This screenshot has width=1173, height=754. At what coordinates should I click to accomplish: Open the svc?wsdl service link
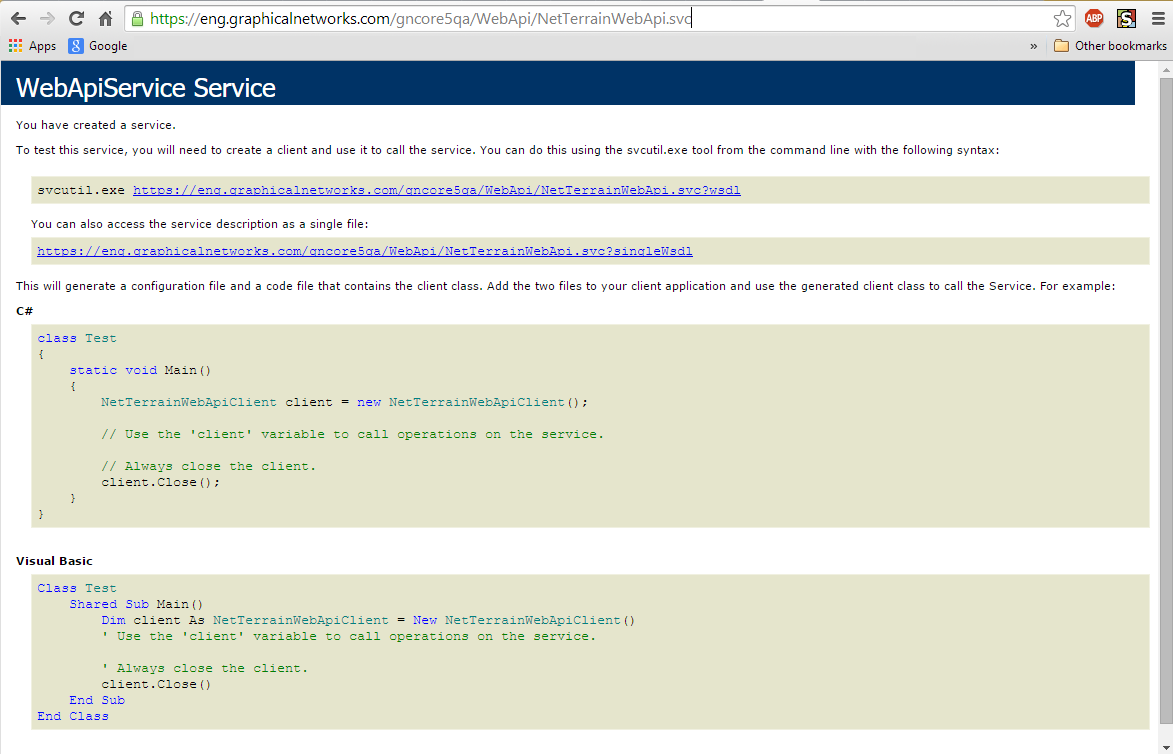click(436, 190)
